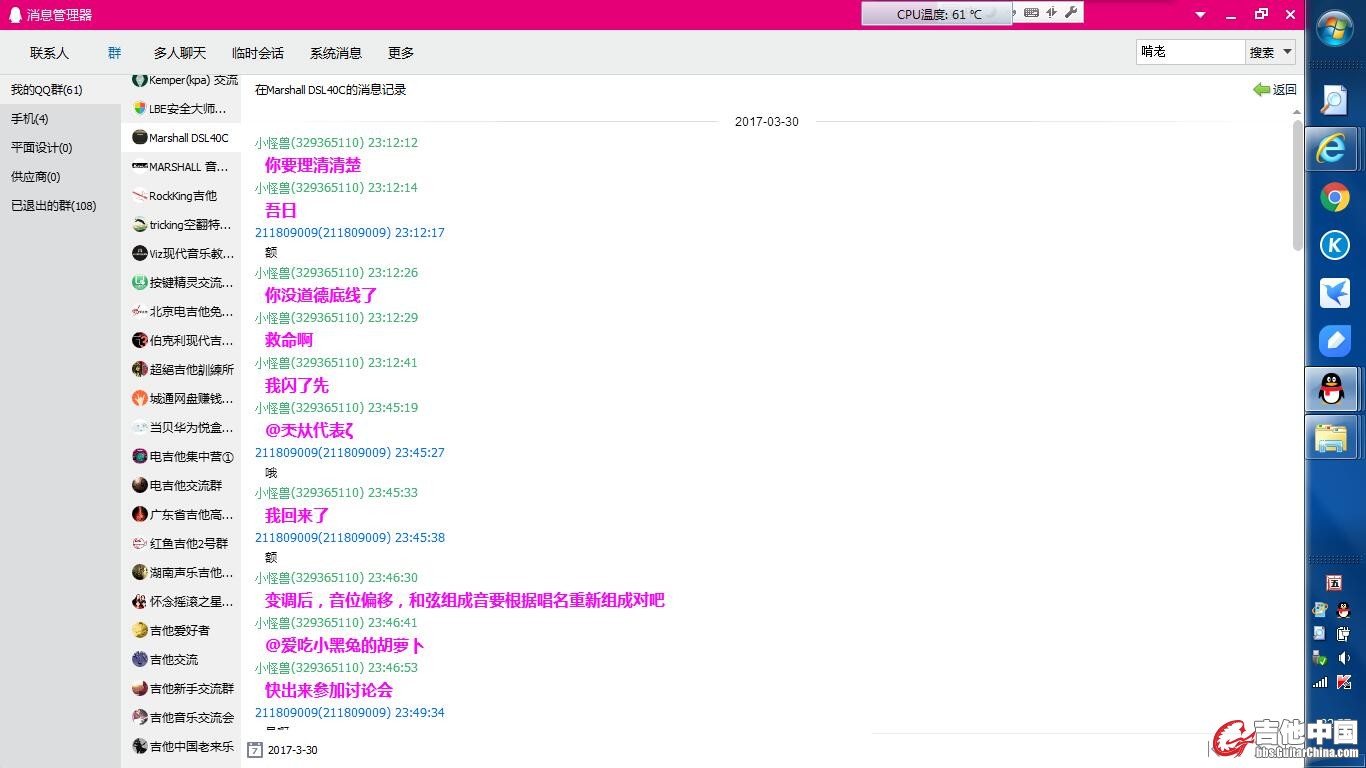Viewport: 1366px width, 768px height.
Task: Select the RockKing吉他 group
Action: [183, 196]
